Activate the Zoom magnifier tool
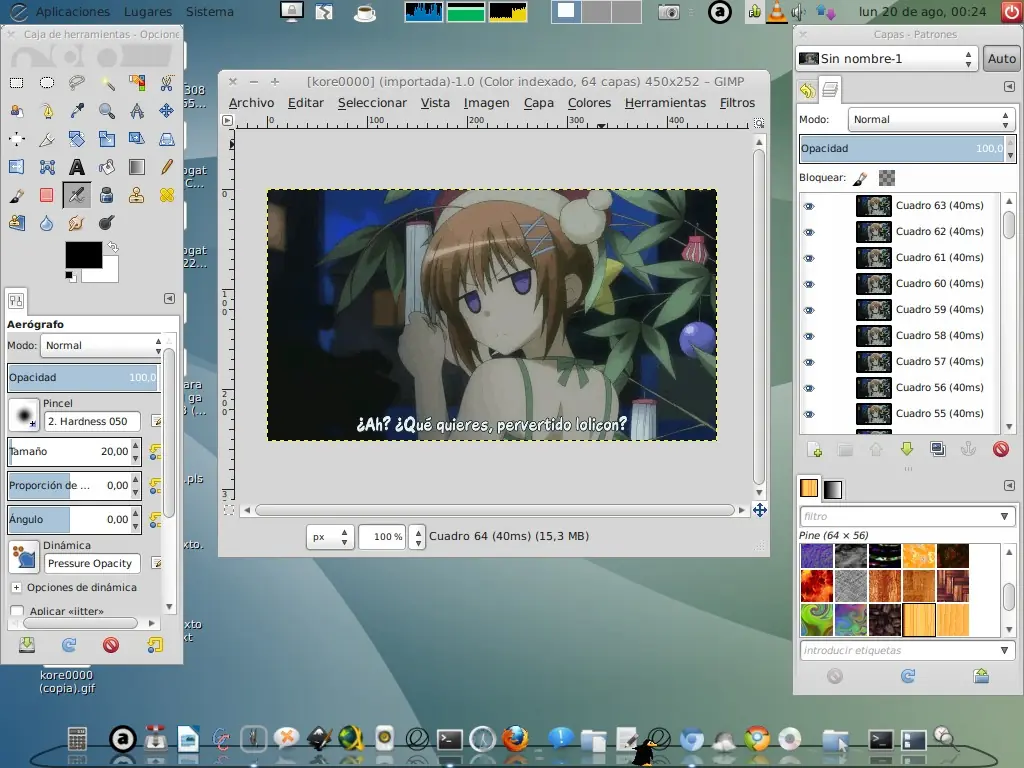This screenshot has width=1024, height=768. coord(107,111)
